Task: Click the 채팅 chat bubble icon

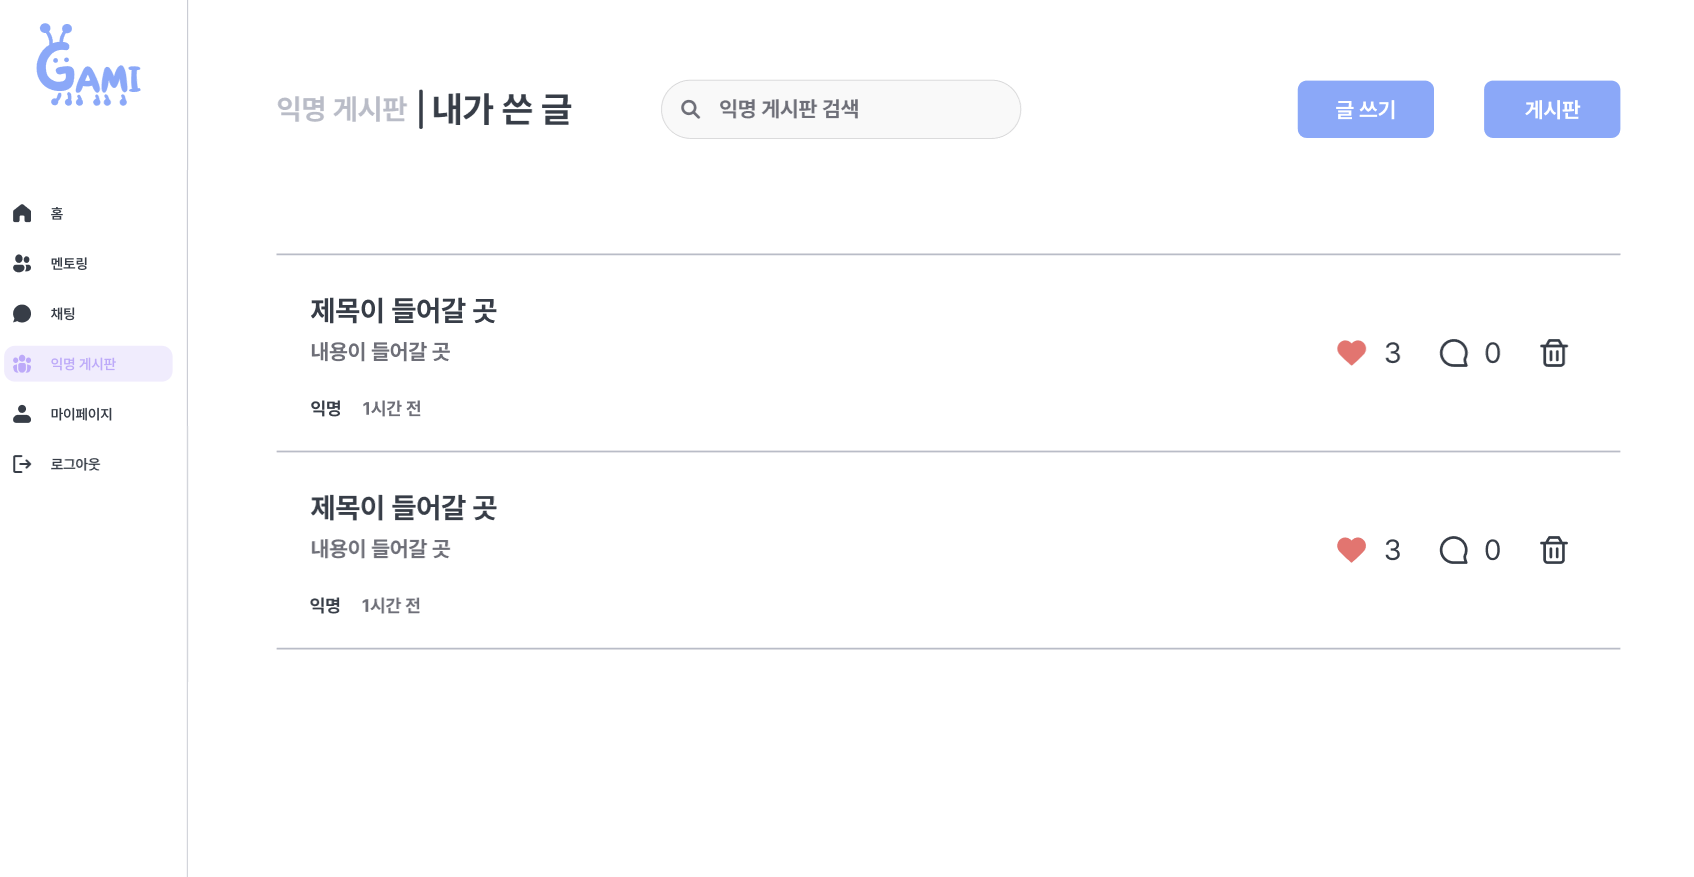Action: click(22, 313)
